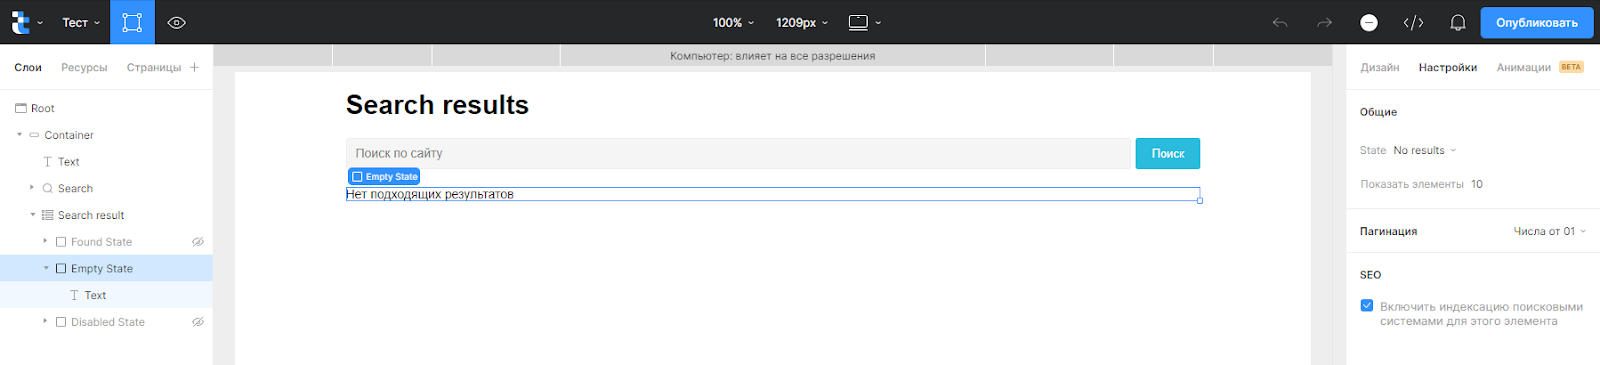Expand the Found State node
1600x365 pixels.
coord(45,241)
